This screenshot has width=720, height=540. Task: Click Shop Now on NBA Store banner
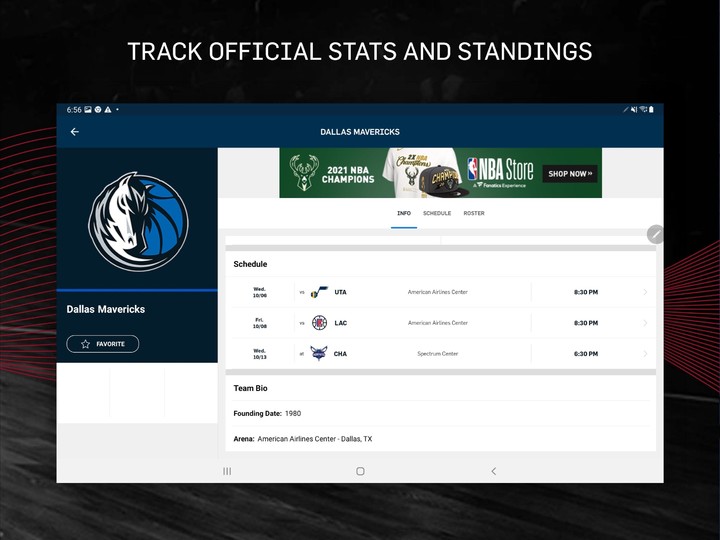point(570,174)
